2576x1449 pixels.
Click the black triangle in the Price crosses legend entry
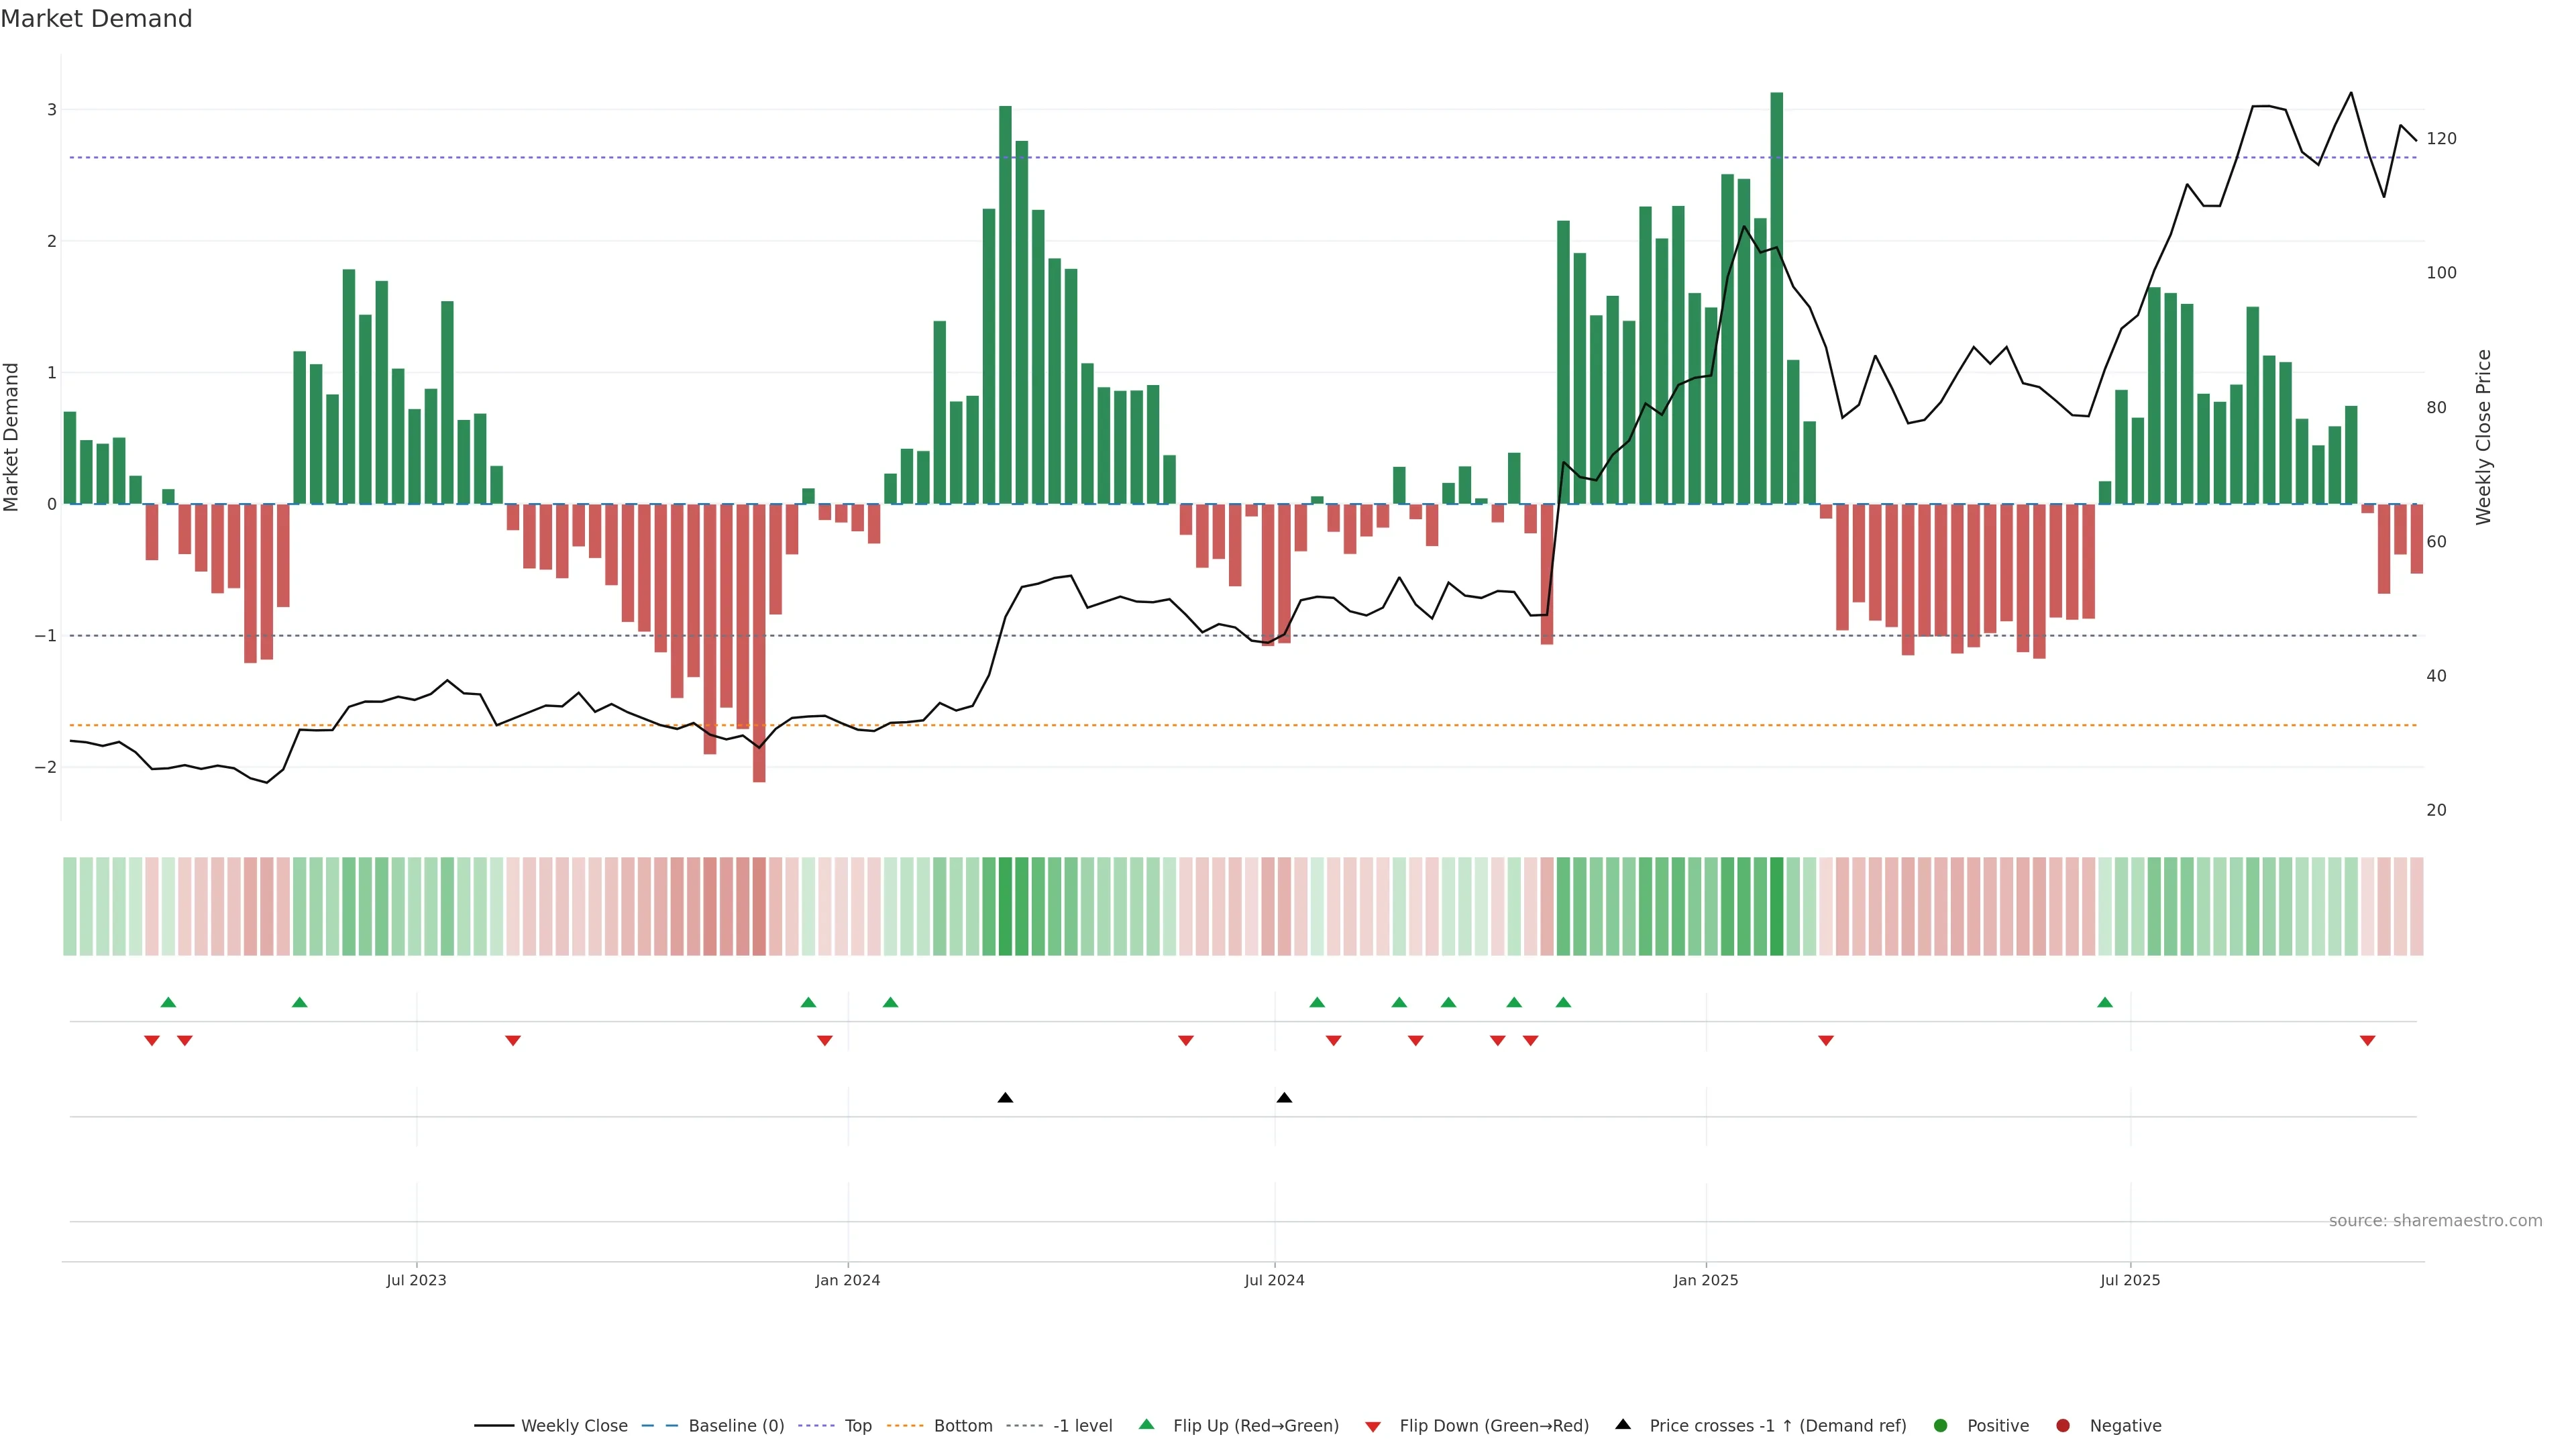(x=1622, y=1424)
